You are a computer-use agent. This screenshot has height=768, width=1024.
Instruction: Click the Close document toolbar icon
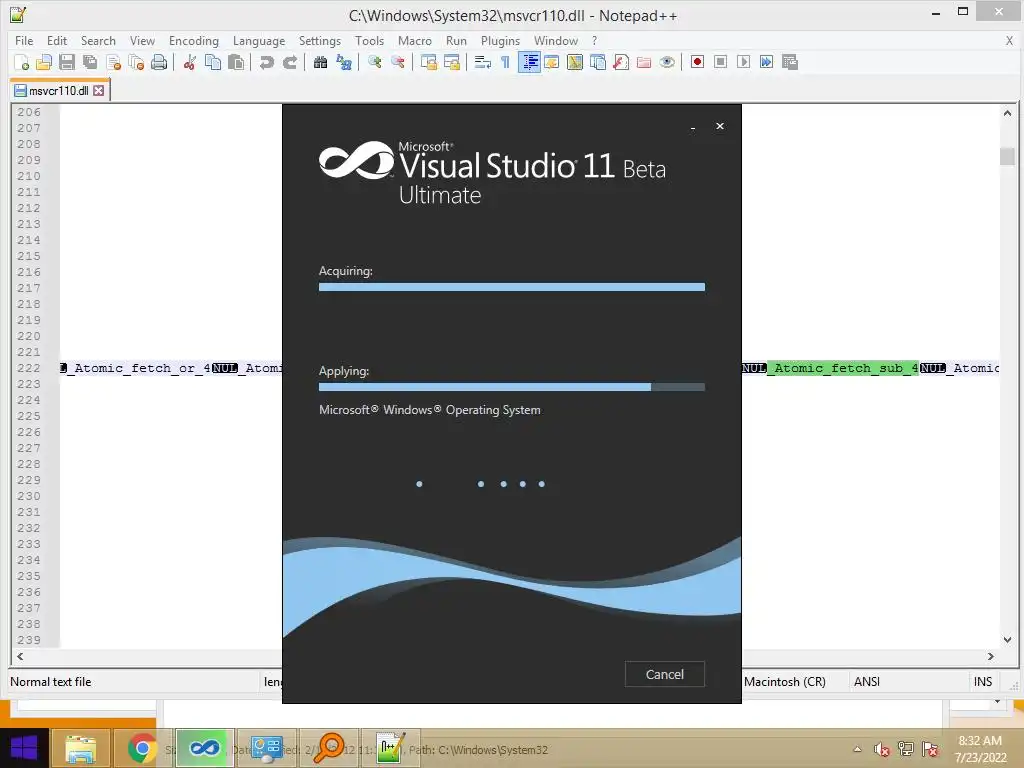tap(113, 63)
